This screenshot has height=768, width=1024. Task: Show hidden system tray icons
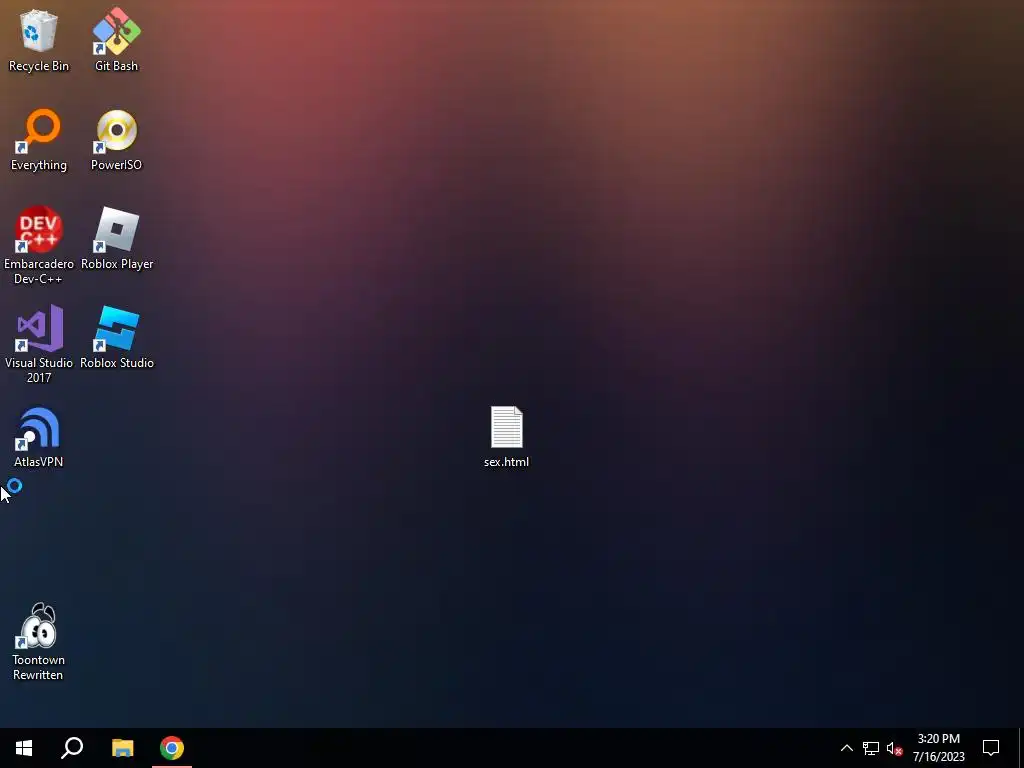(x=846, y=748)
